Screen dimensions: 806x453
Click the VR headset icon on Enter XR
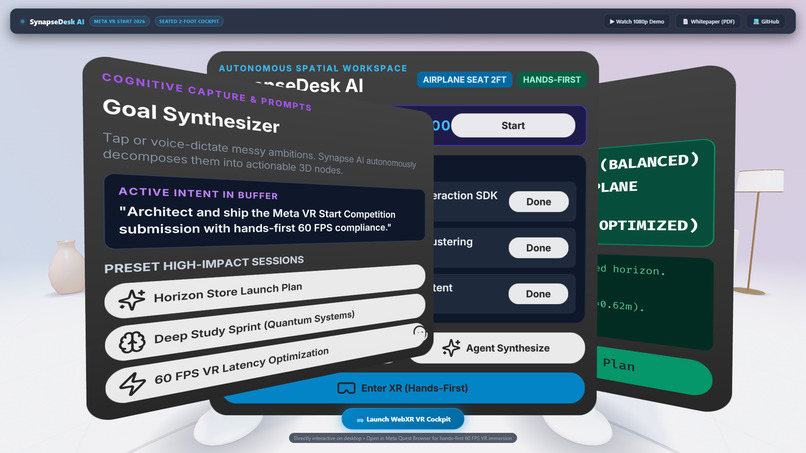(346, 388)
